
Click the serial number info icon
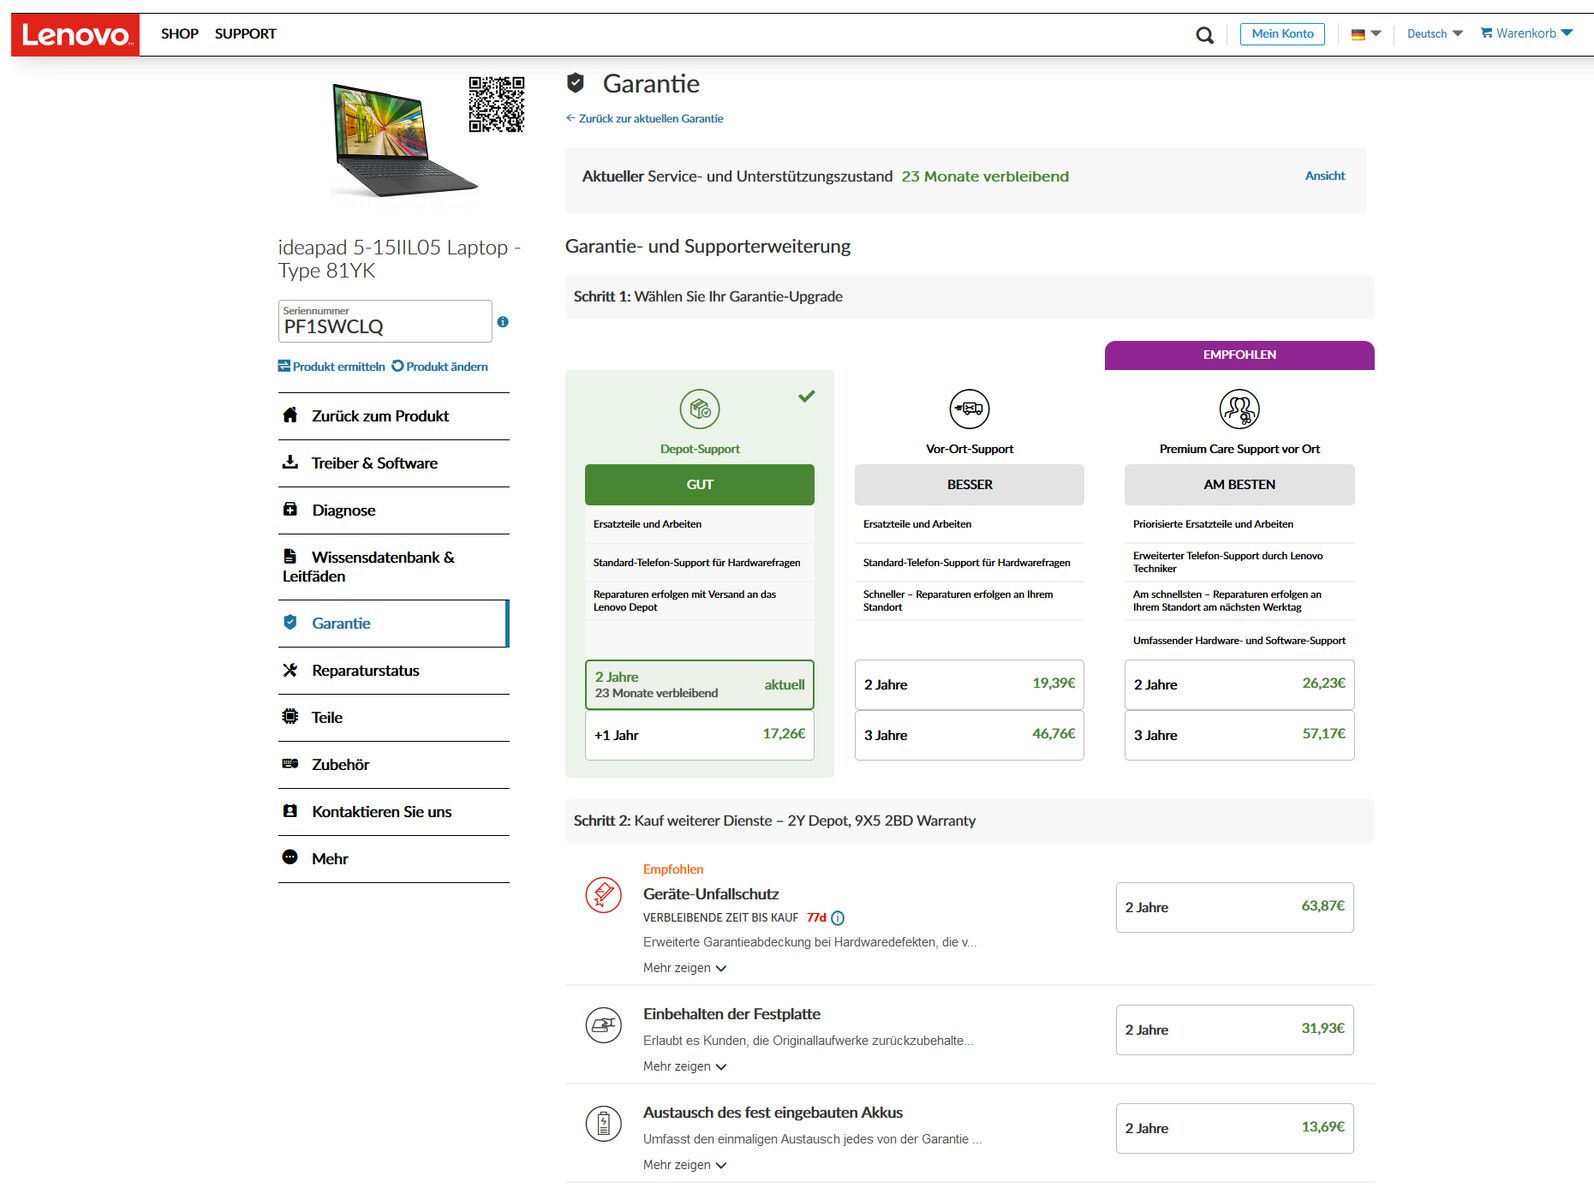coord(503,322)
